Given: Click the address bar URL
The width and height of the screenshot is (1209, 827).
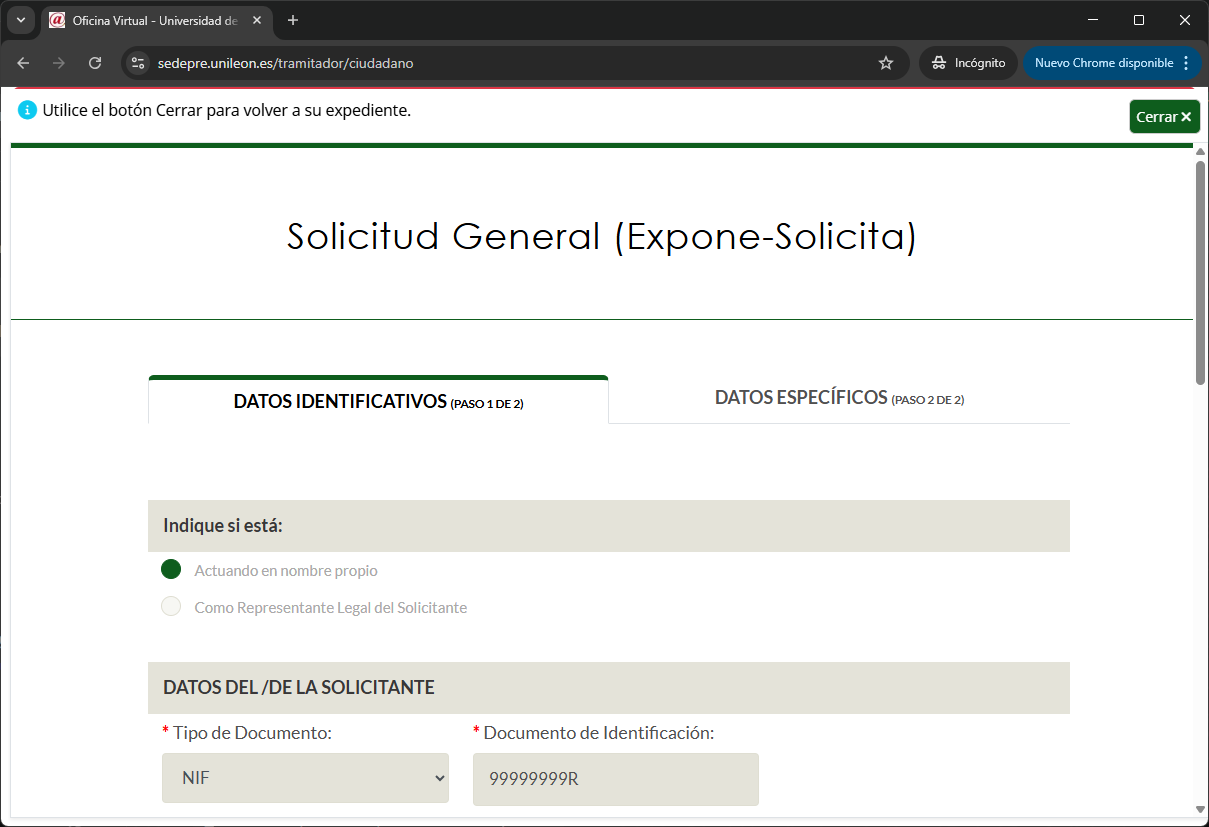Looking at the screenshot, I should [x=285, y=63].
